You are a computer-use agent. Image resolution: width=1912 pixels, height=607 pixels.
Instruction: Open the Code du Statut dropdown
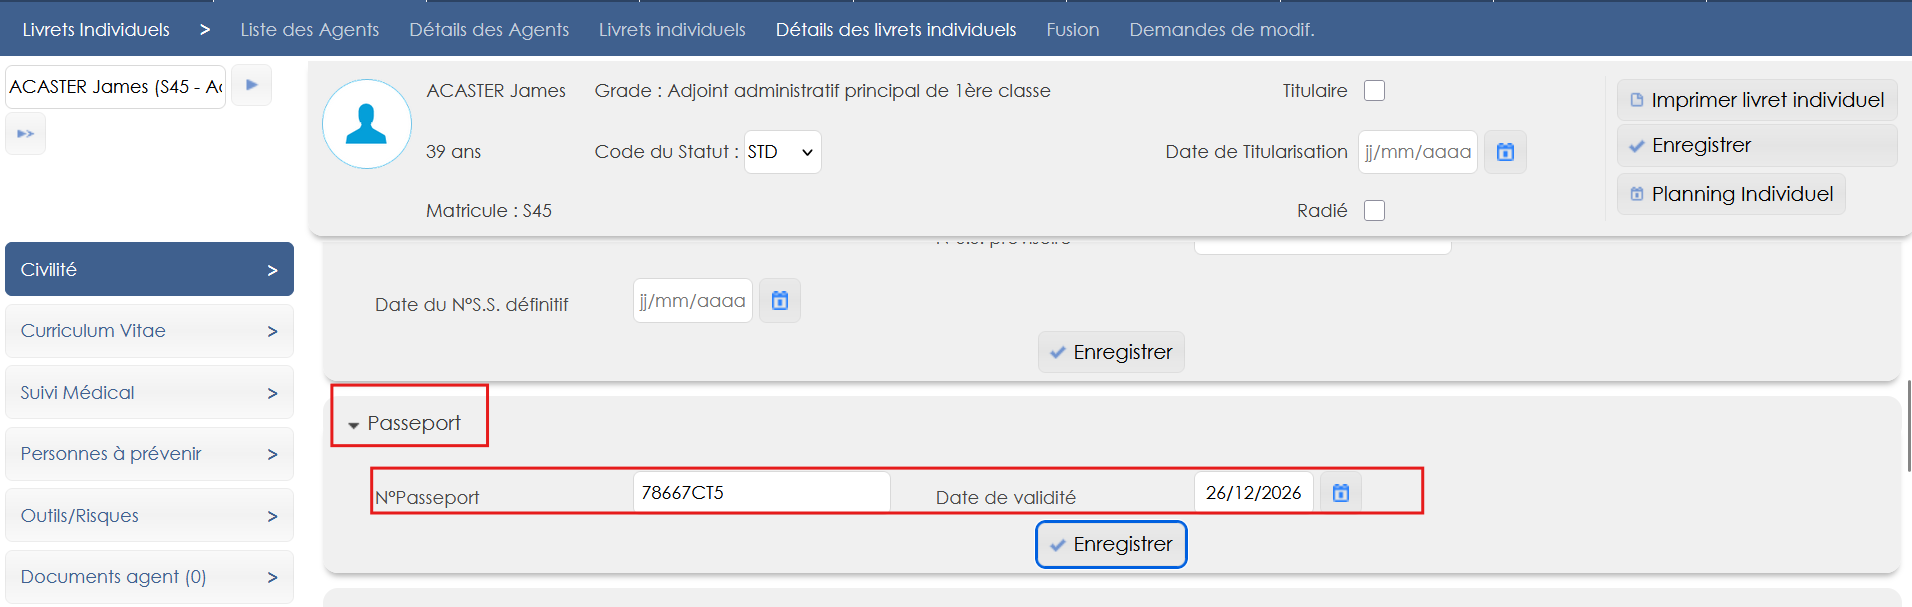(782, 152)
